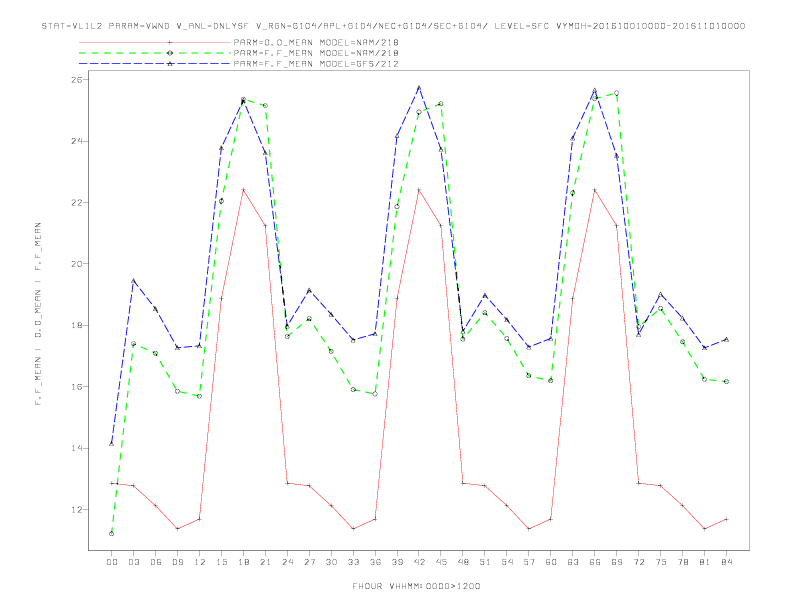Click x-axis forecast hour label 36
Viewport: 792px width, 612px height.
(x=375, y=562)
